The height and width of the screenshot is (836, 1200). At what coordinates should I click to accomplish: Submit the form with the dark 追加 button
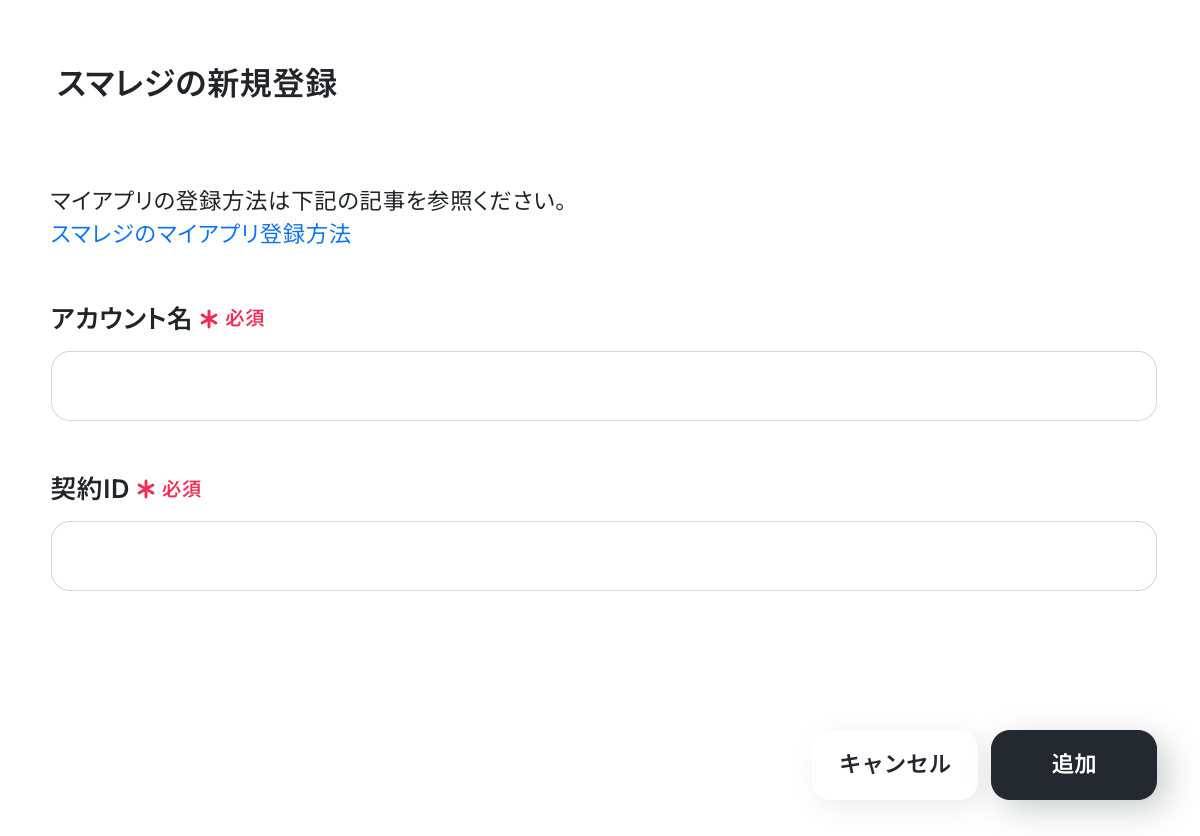click(1074, 765)
